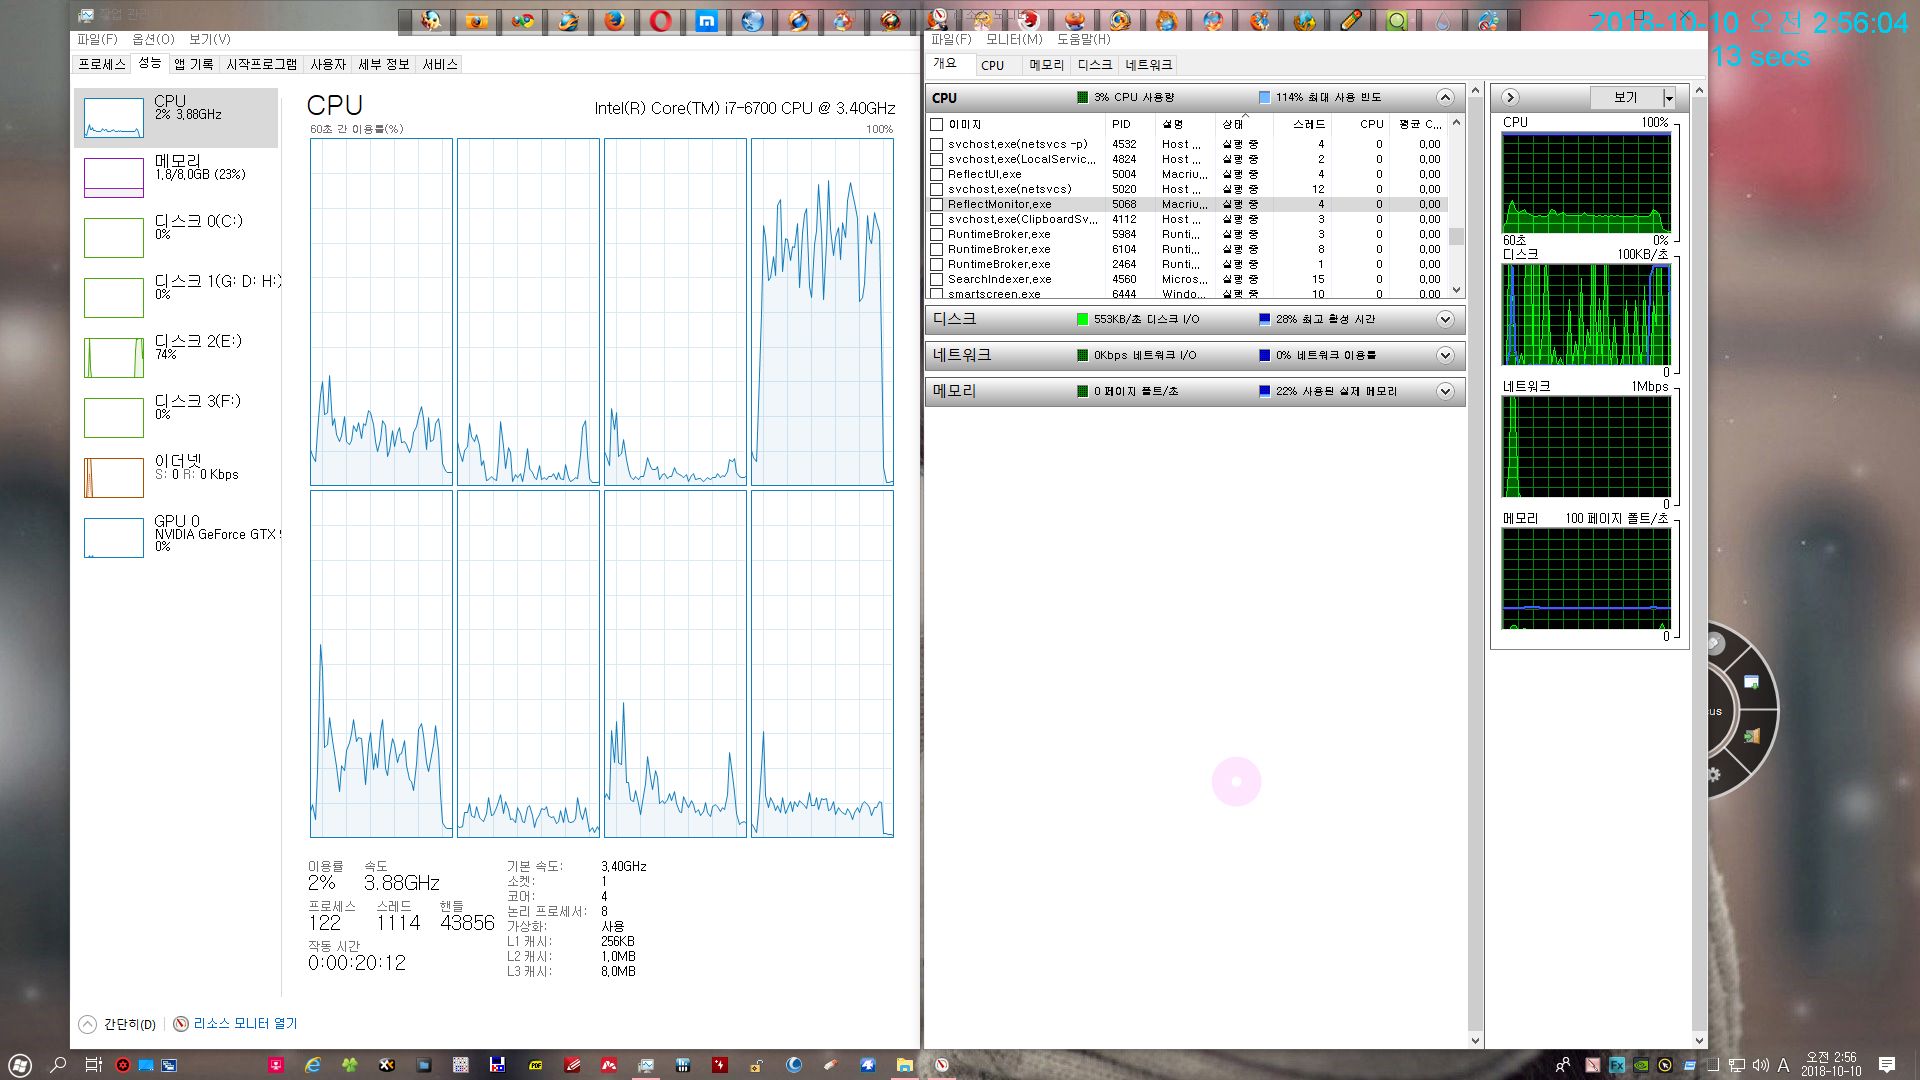This screenshot has width=1920, height=1080.
Task: Open Internet Explorer from the taskbar
Action: pyautogui.click(x=313, y=1065)
